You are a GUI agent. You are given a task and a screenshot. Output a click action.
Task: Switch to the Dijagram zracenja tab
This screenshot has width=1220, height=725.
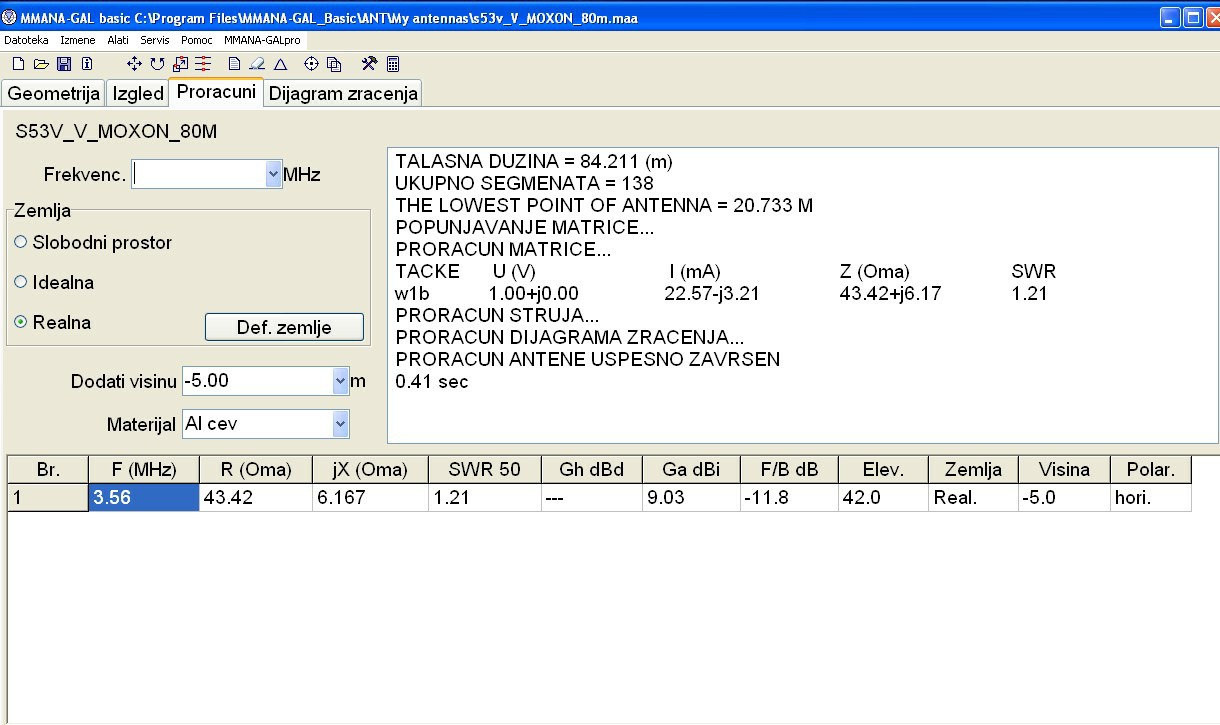(343, 94)
